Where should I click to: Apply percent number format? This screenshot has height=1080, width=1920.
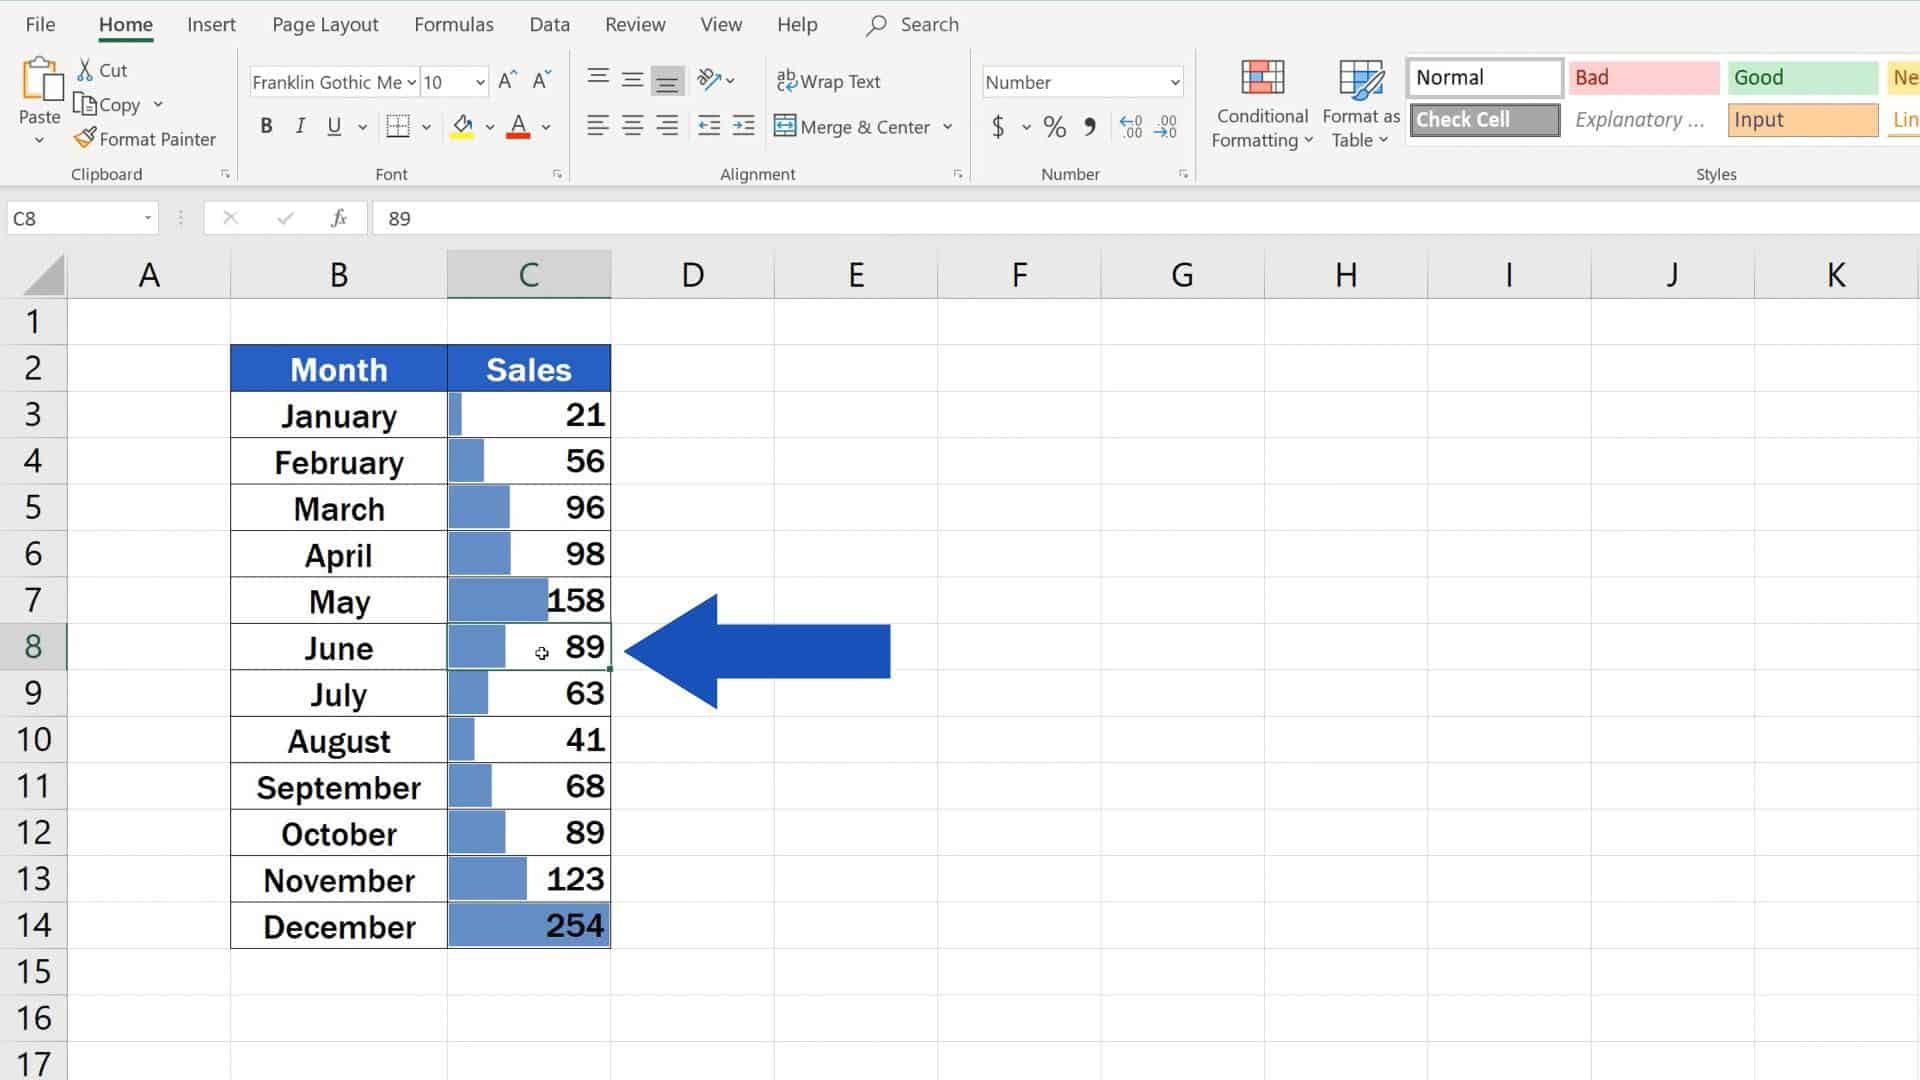tap(1053, 127)
